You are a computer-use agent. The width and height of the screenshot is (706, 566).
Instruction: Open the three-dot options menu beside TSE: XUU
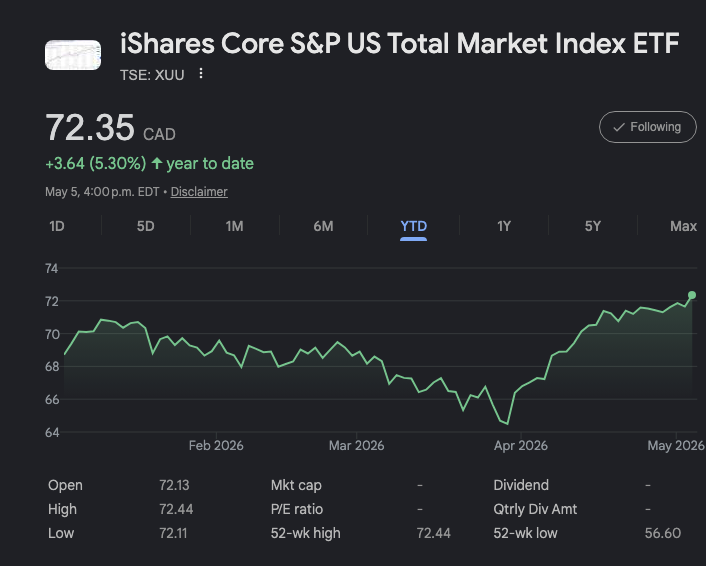201,73
